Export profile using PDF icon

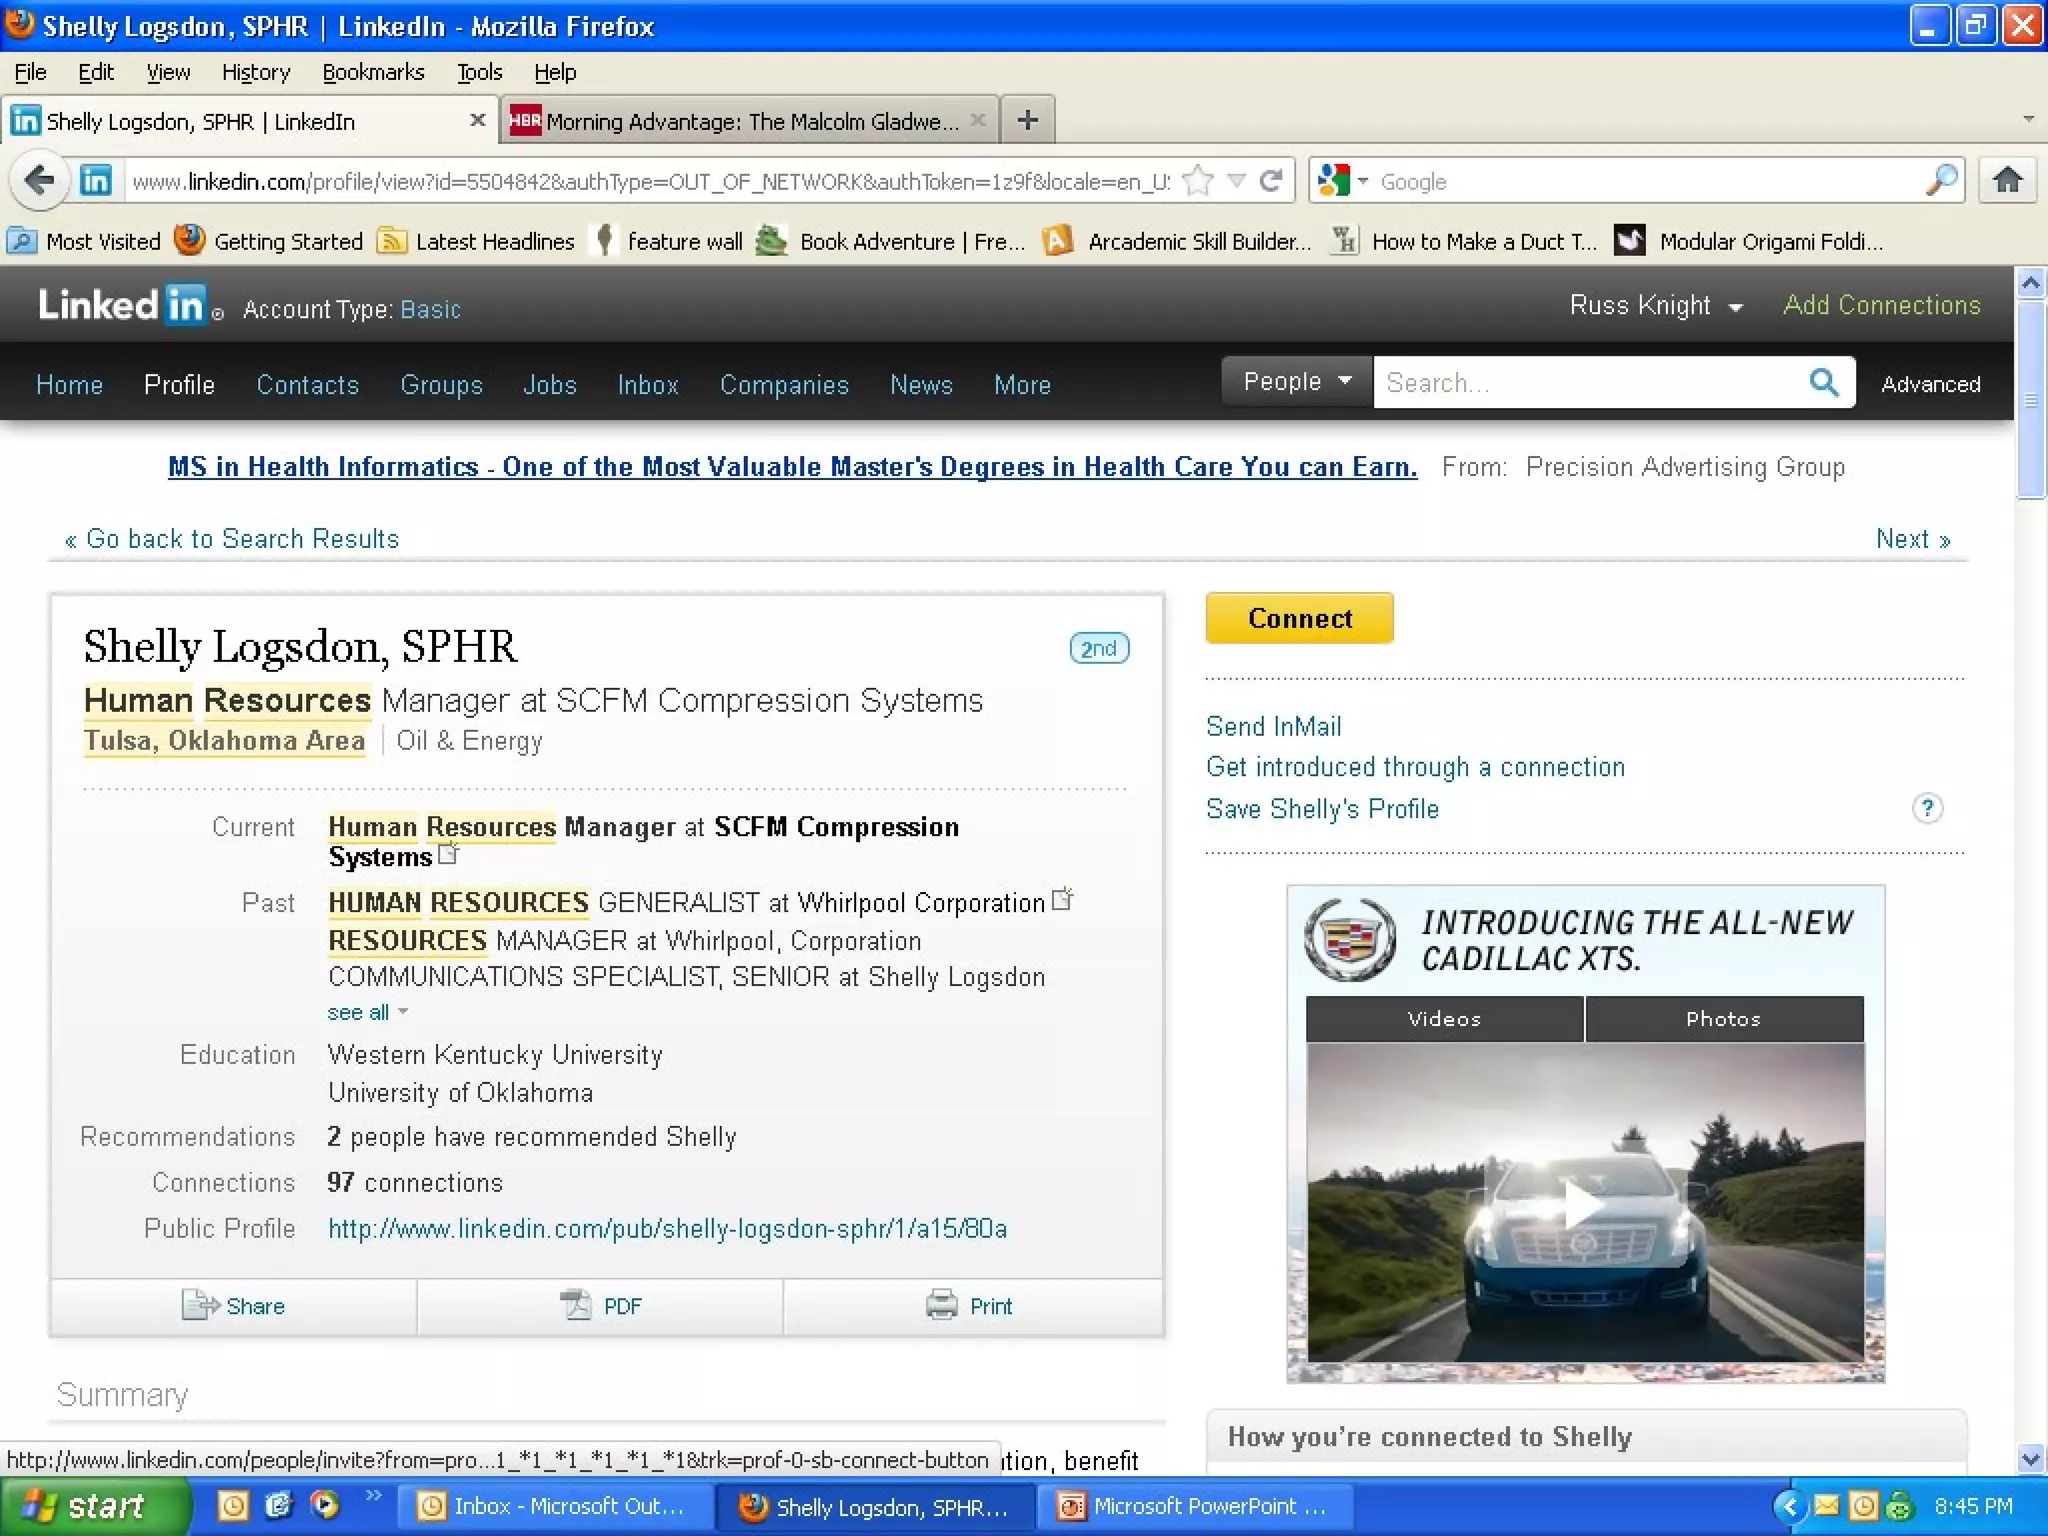click(576, 1305)
